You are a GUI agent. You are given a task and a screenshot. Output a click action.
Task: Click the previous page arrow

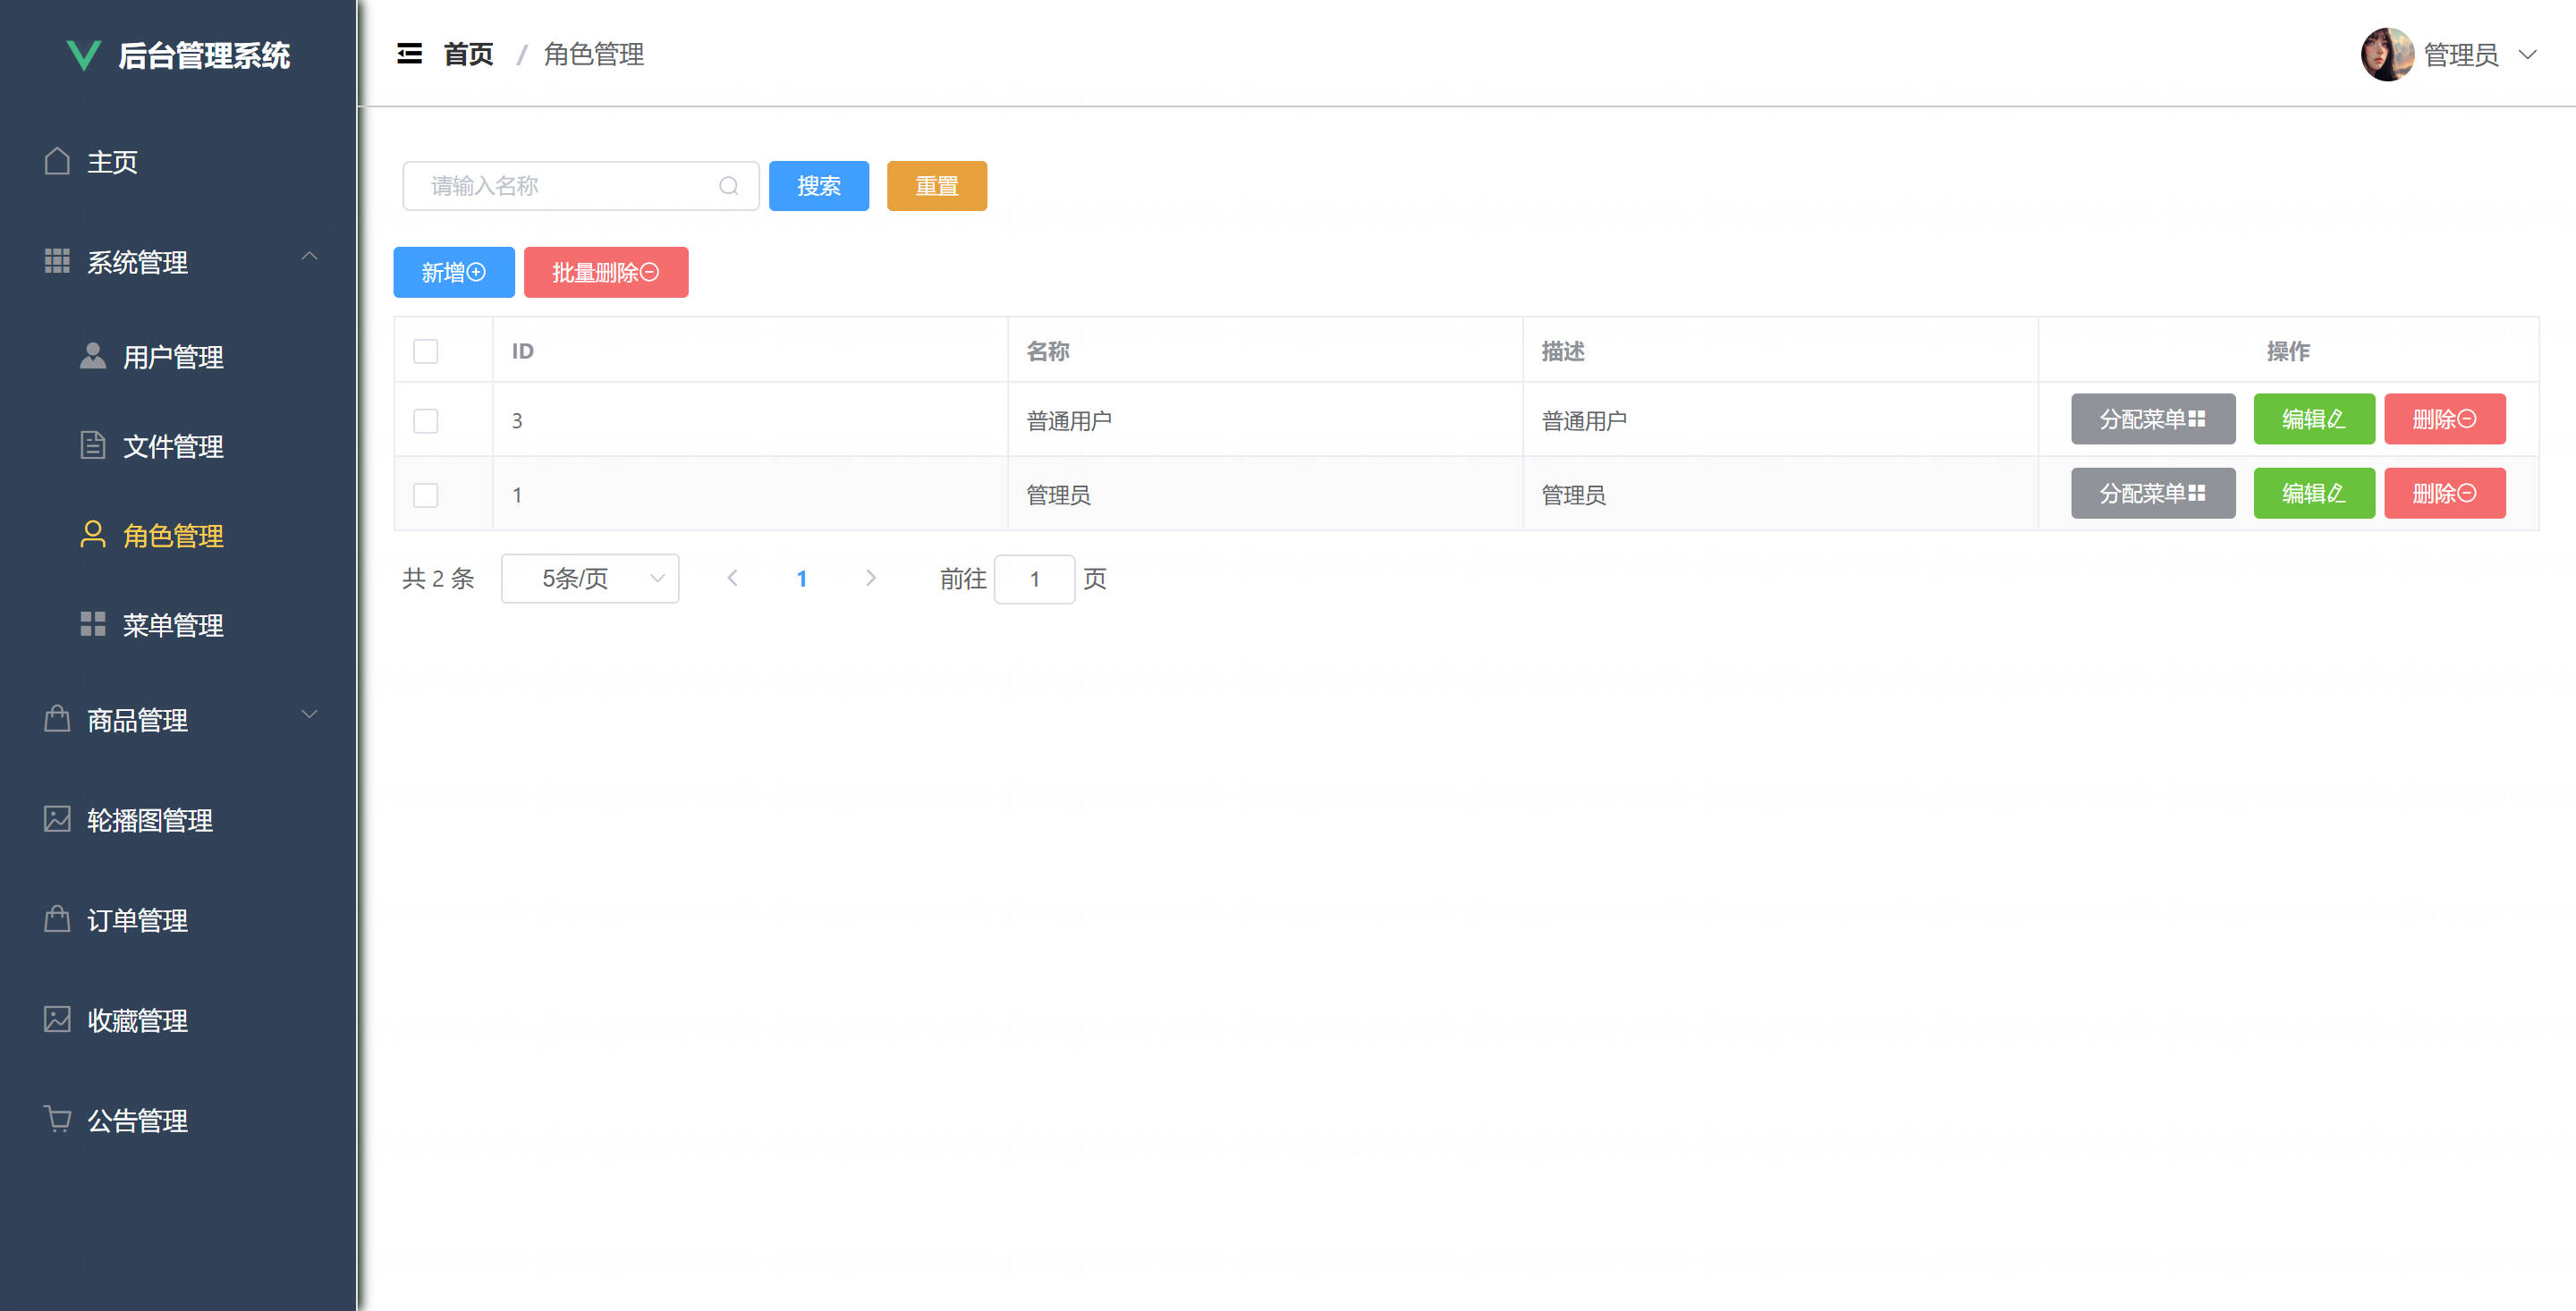coord(733,578)
